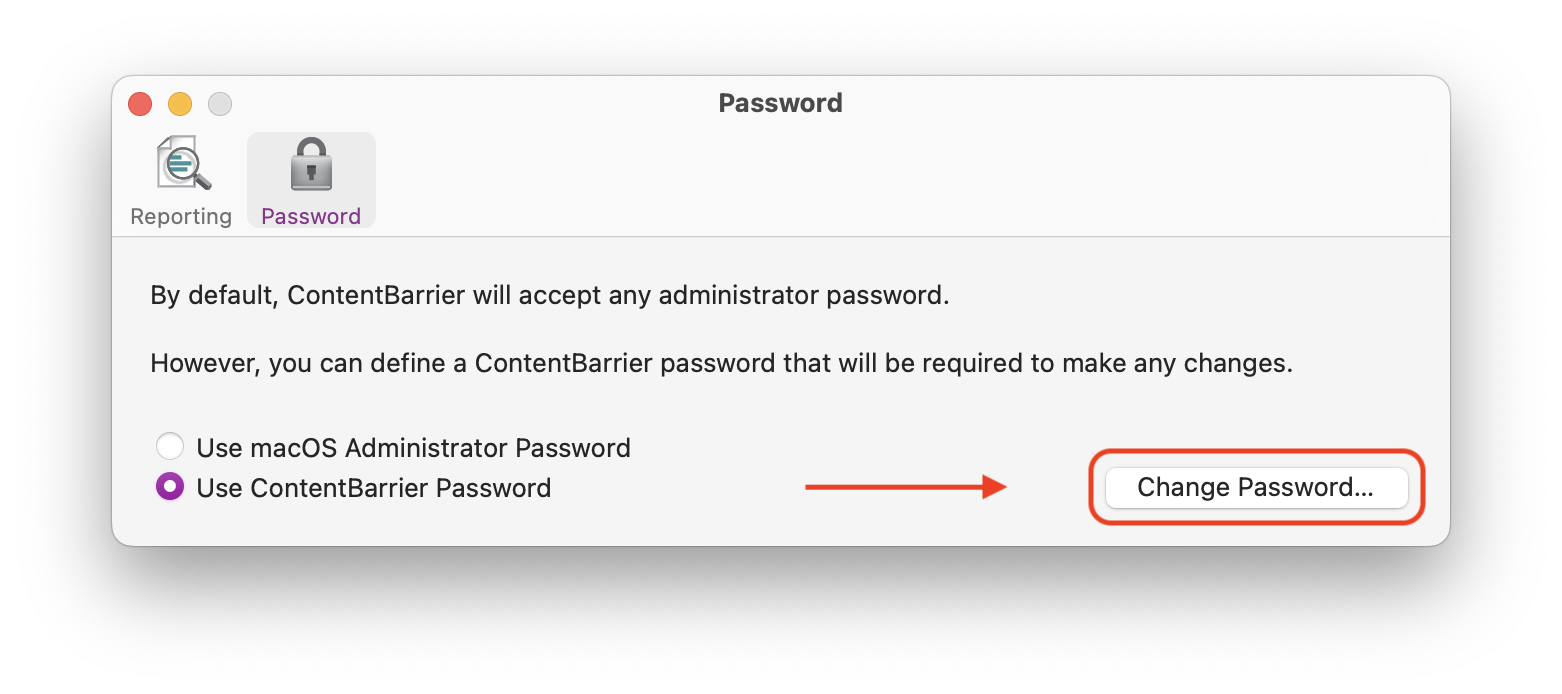
Task: Click the "Password" window title text
Action: pyautogui.click(x=781, y=103)
